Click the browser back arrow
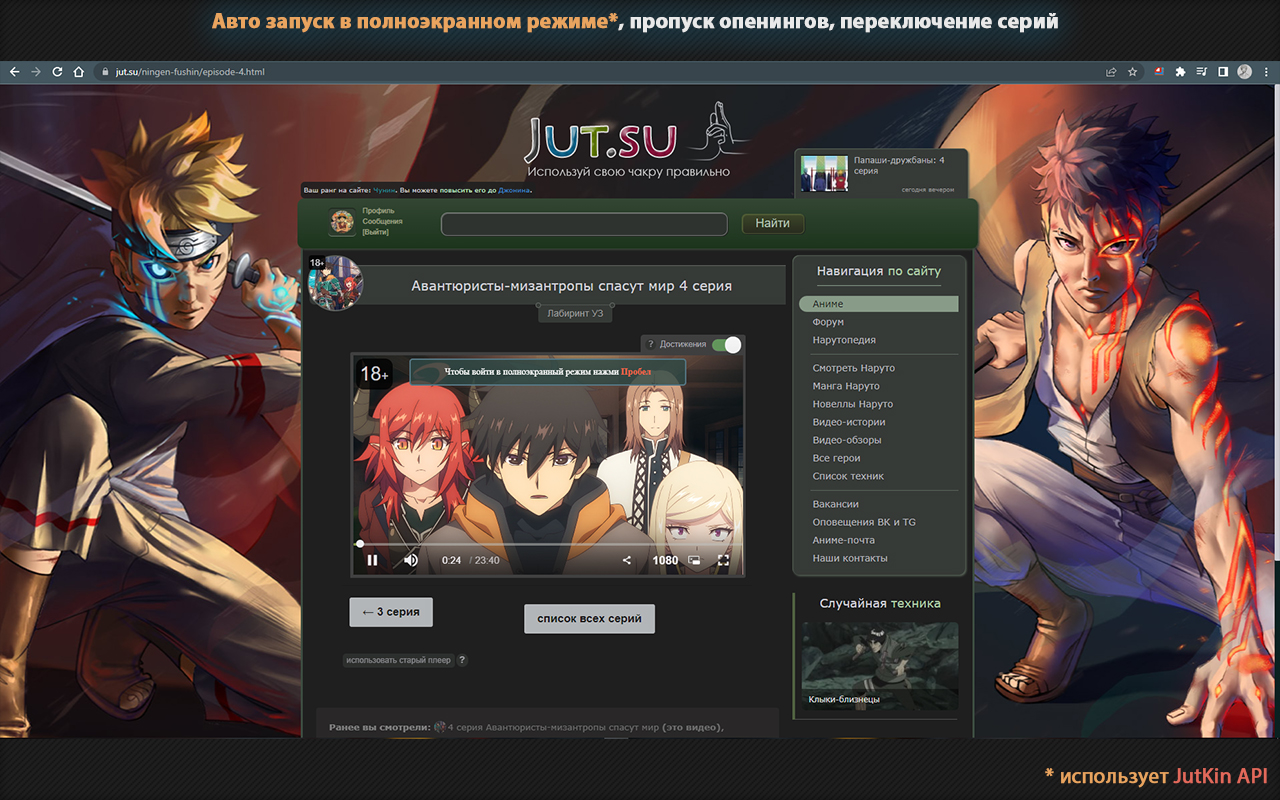 (x=14, y=72)
